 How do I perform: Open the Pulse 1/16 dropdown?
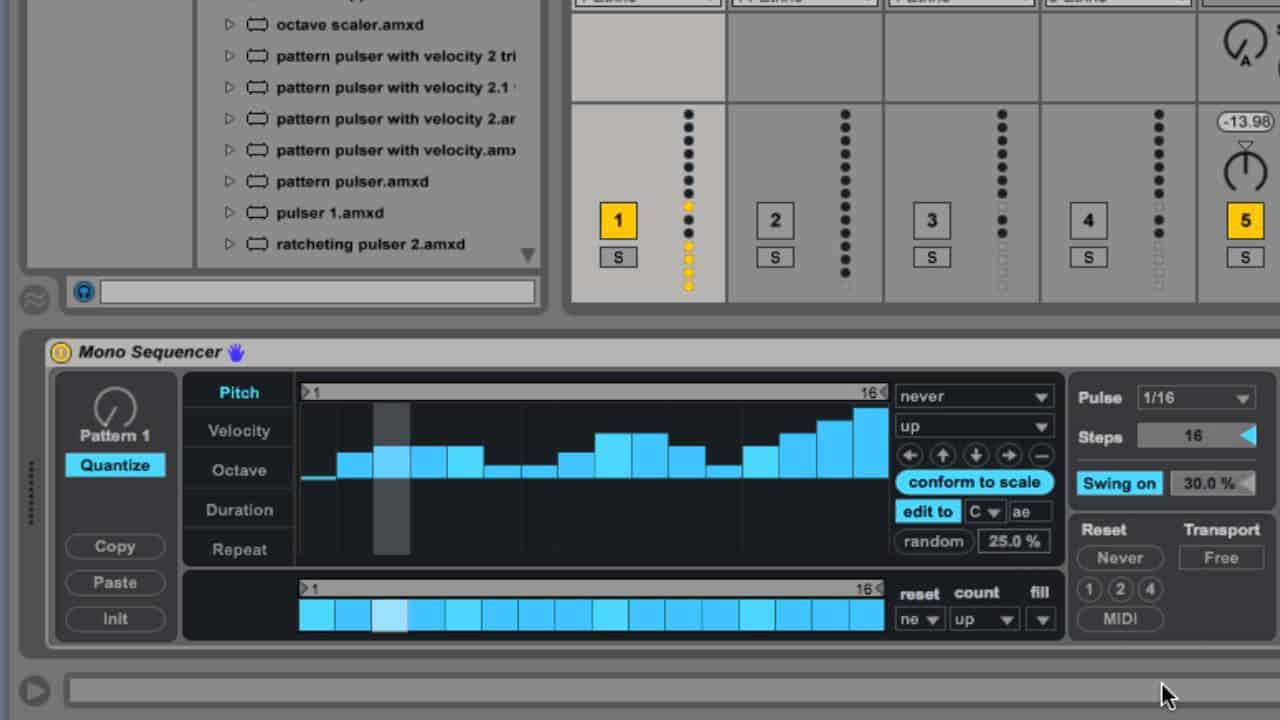point(1196,398)
